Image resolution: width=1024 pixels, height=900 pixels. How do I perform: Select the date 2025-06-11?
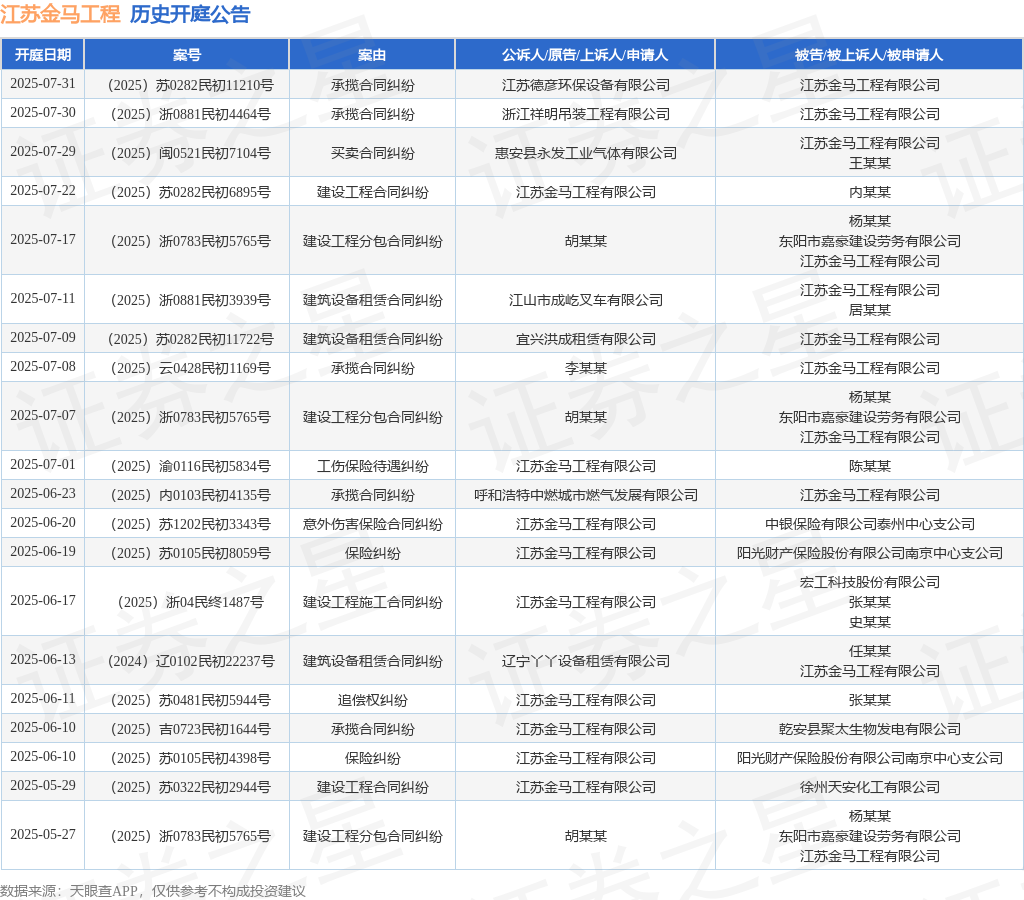click(43, 699)
